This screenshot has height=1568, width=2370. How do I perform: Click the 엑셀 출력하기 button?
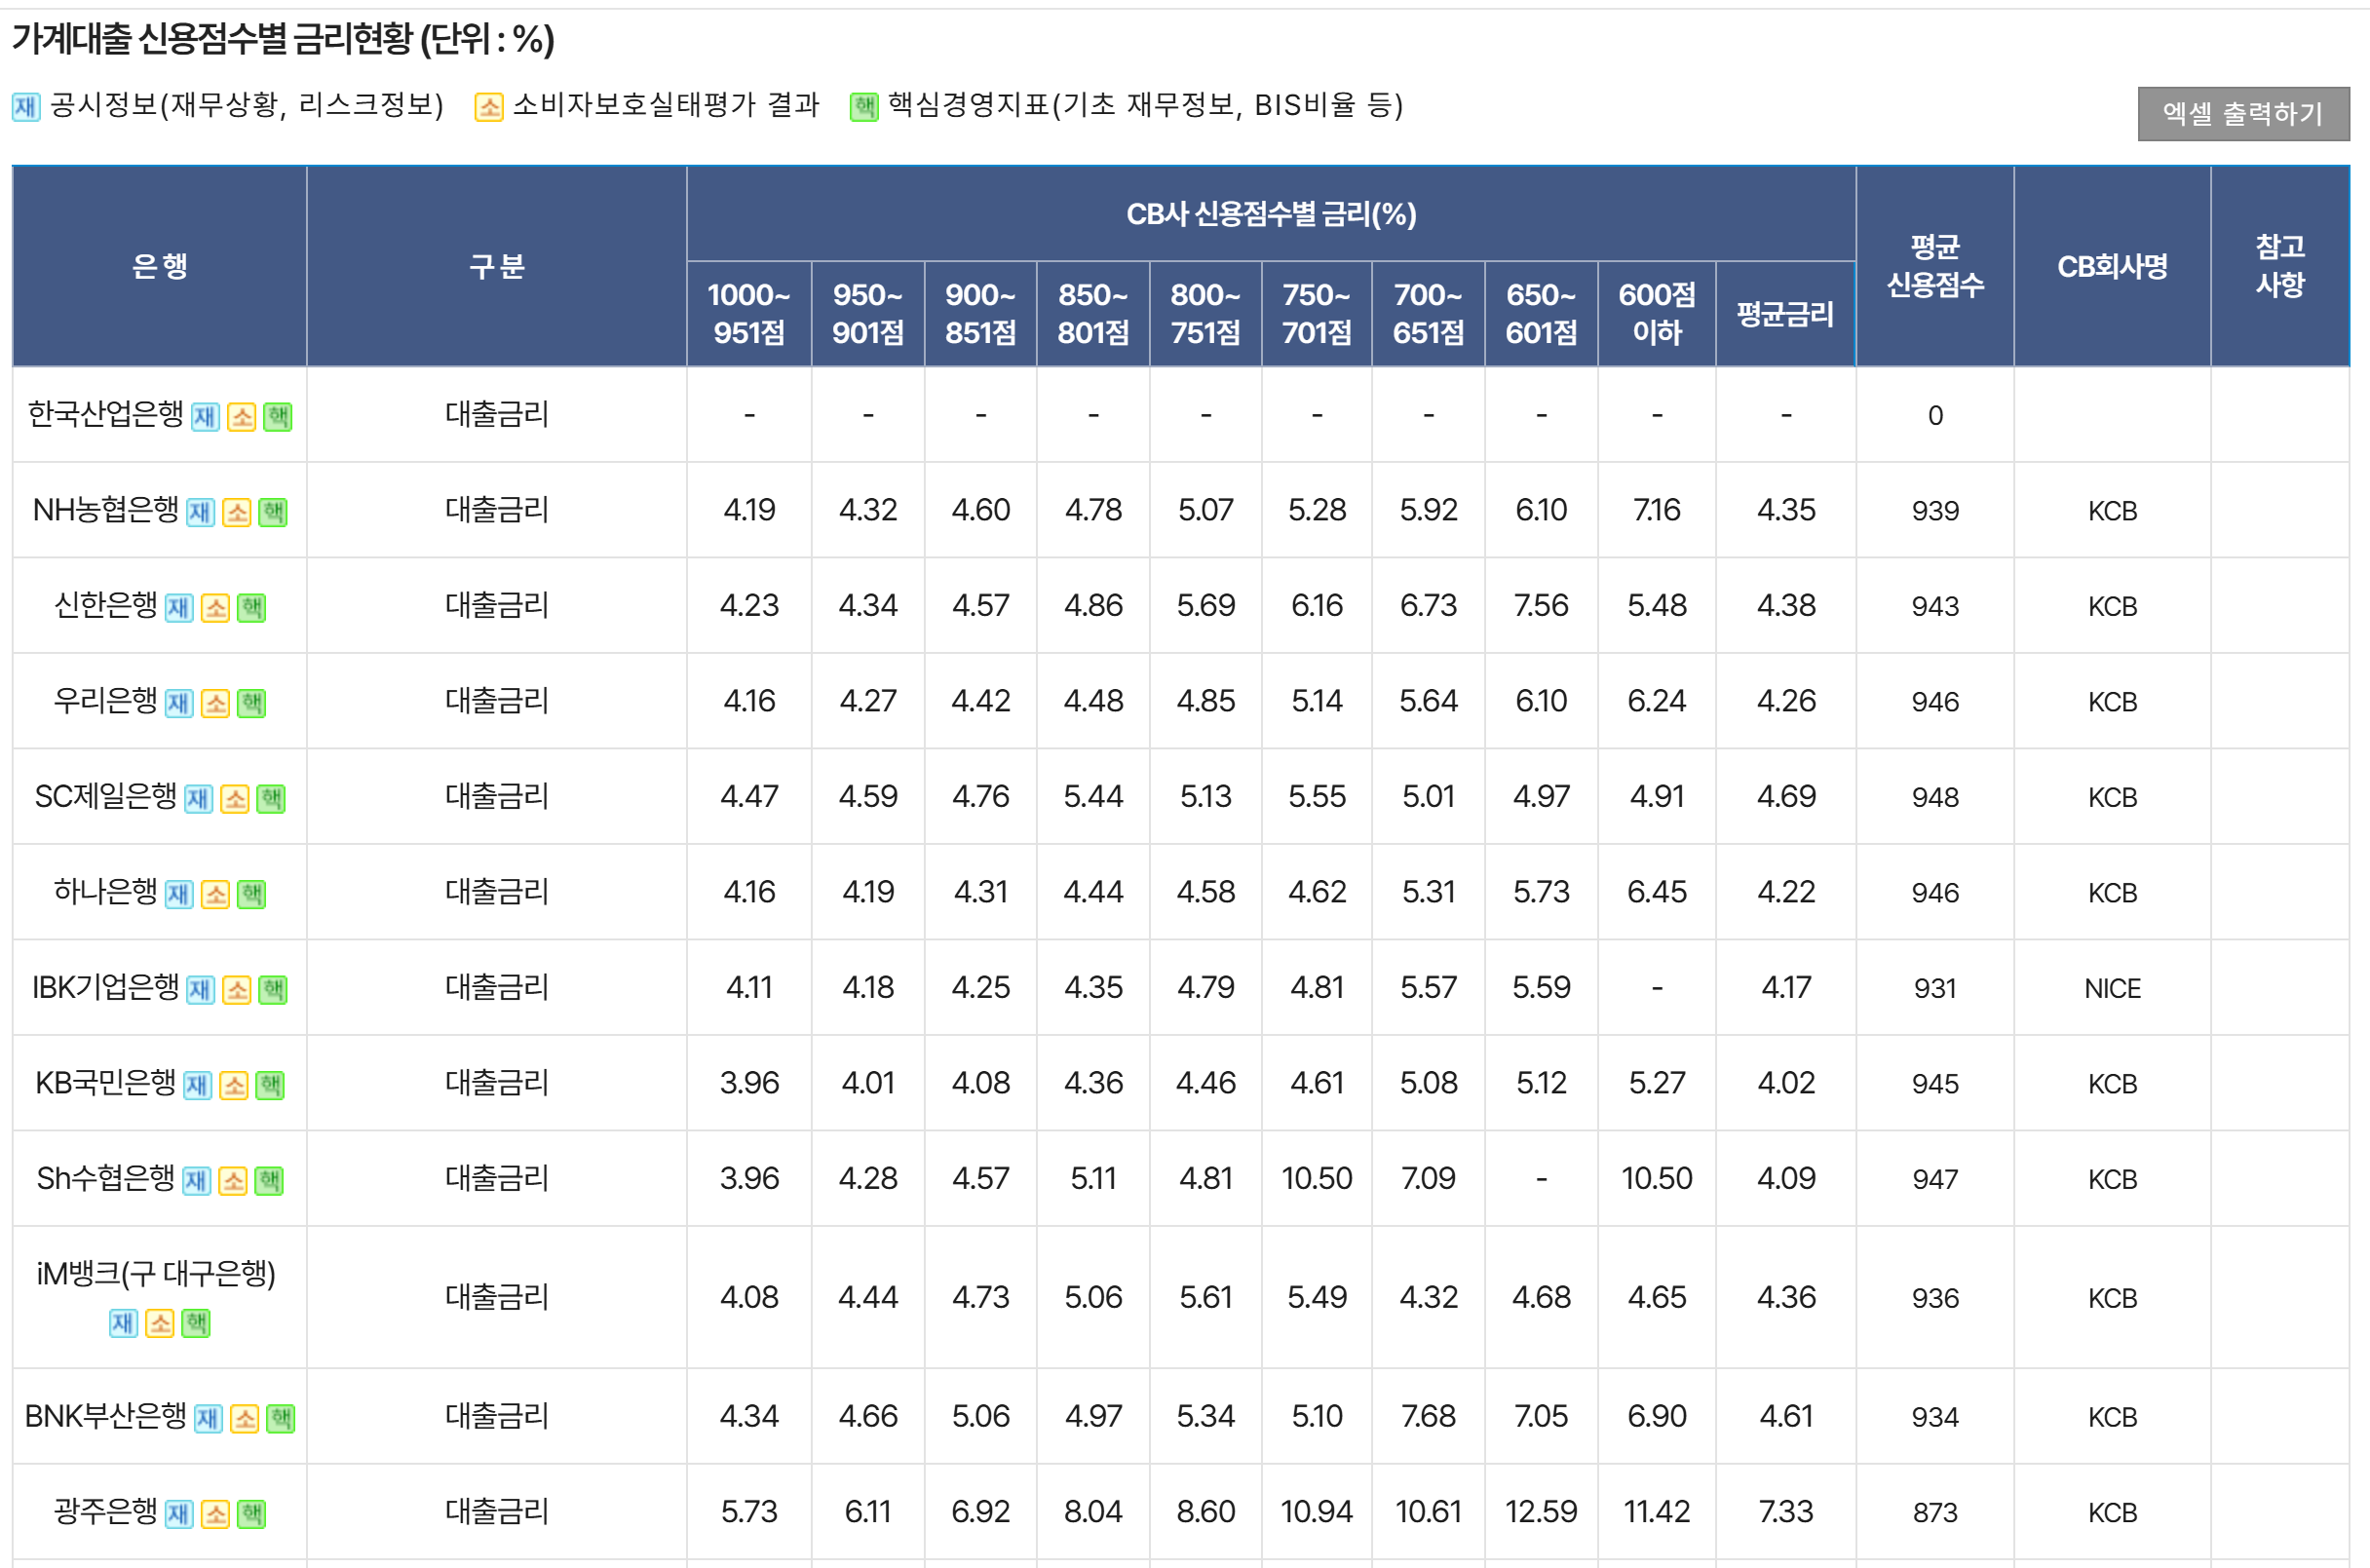[2242, 114]
